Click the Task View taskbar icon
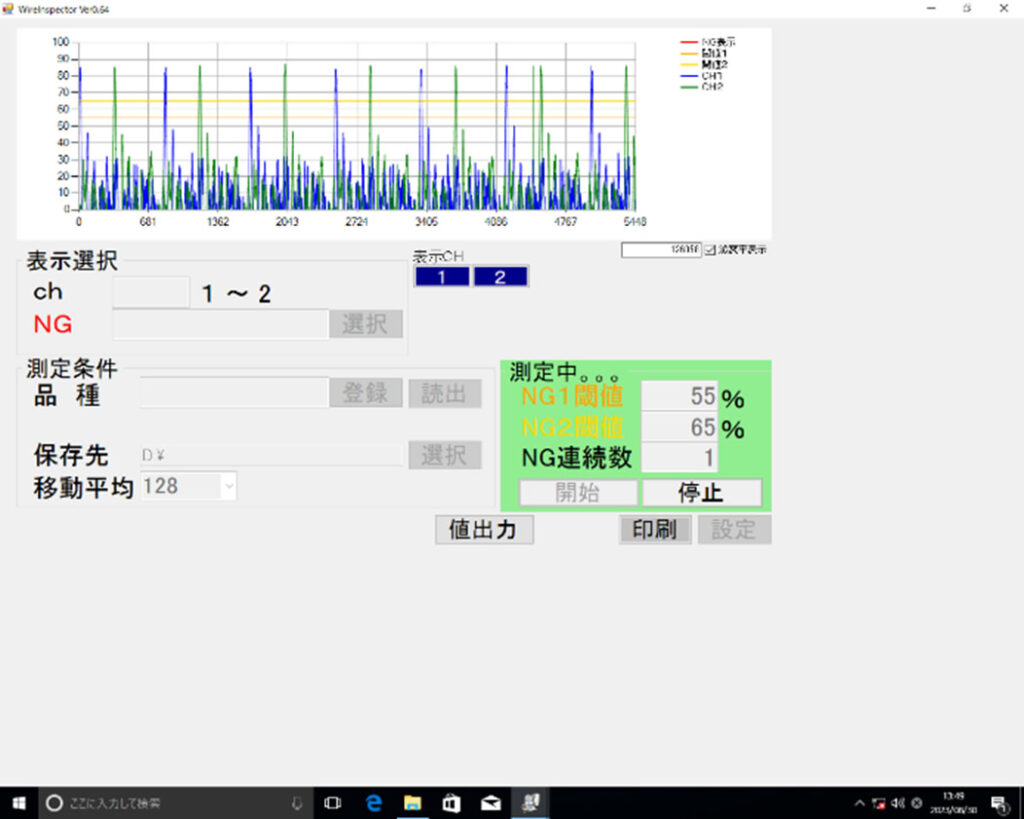The height and width of the screenshot is (819, 1024). point(333,803)
